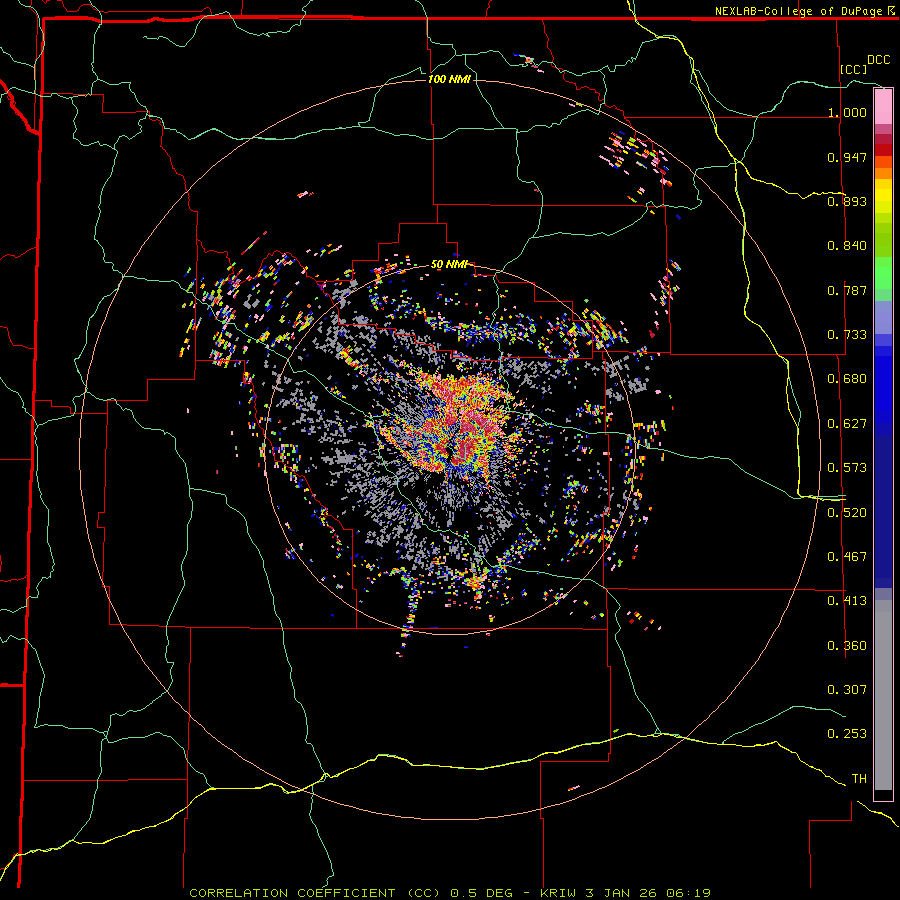Screen dimensions: 900x900
Task: Select the 0.893 scale value
Action: (847, 201)
